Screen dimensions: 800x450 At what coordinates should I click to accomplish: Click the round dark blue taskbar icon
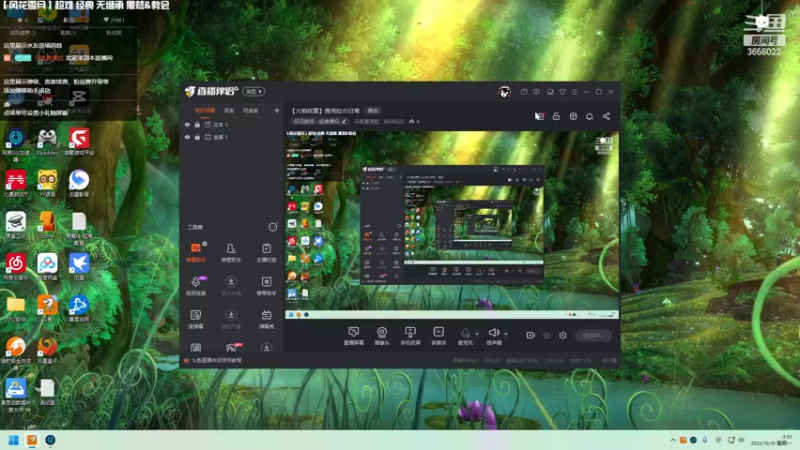(x=50, y=440)
